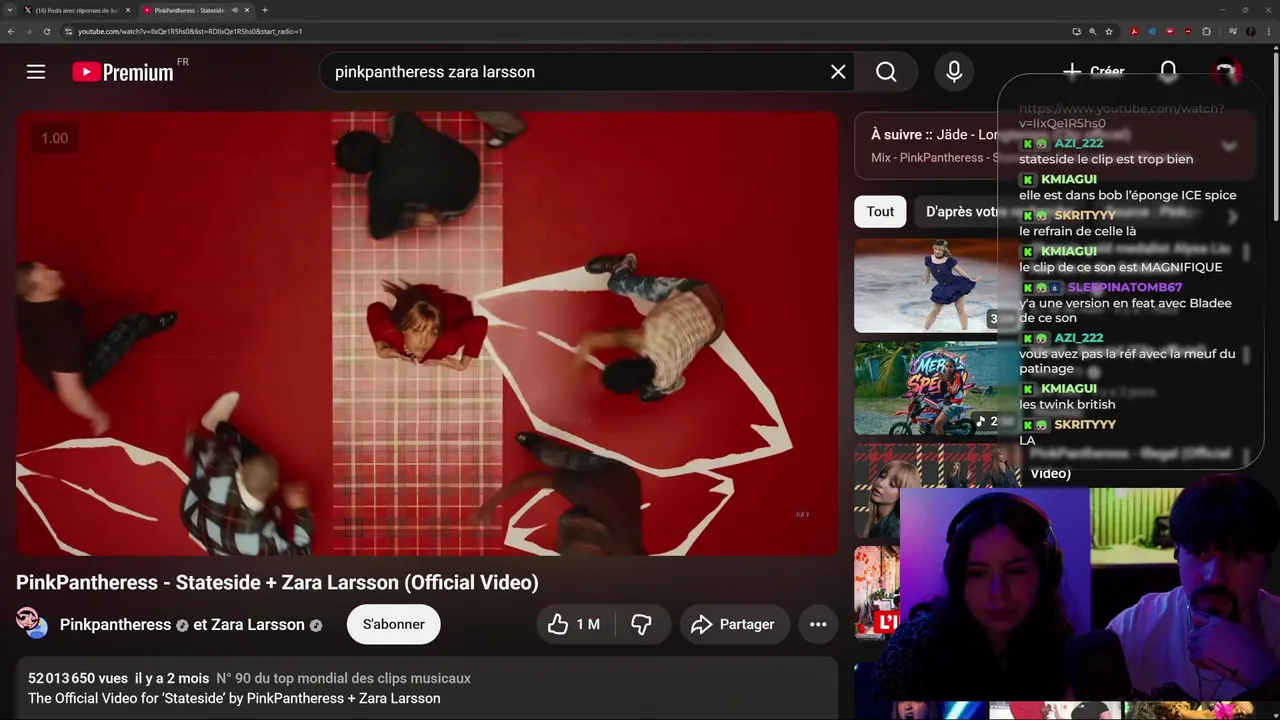The image size is (1280, 720).
Task: Mute the YouTube tab audio speaker icon
Action: pos(235,10)
